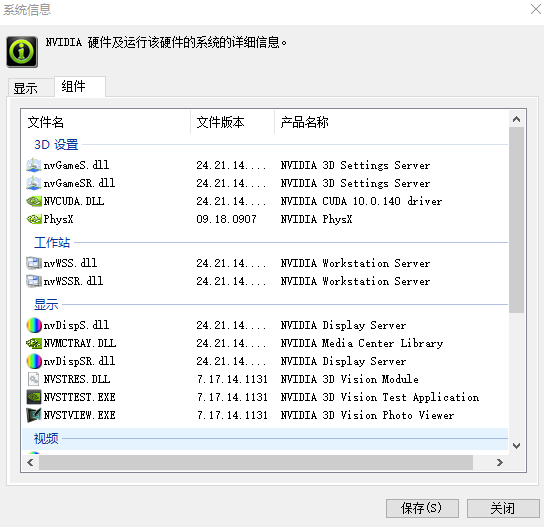Select the nvWSSR.dll file name
The image size is (544, 527).
pos(73,281)
